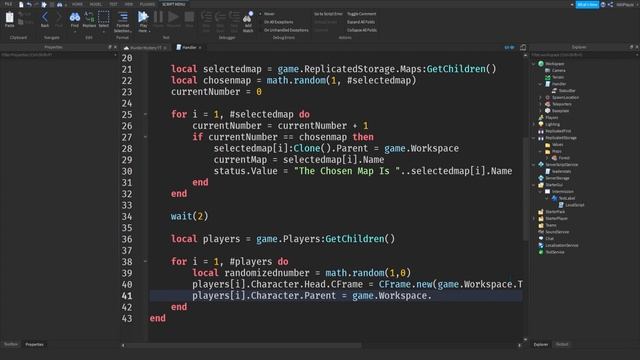Collapse the ReplicatedStorage node
640x360 pixels.
click(534, 138)
